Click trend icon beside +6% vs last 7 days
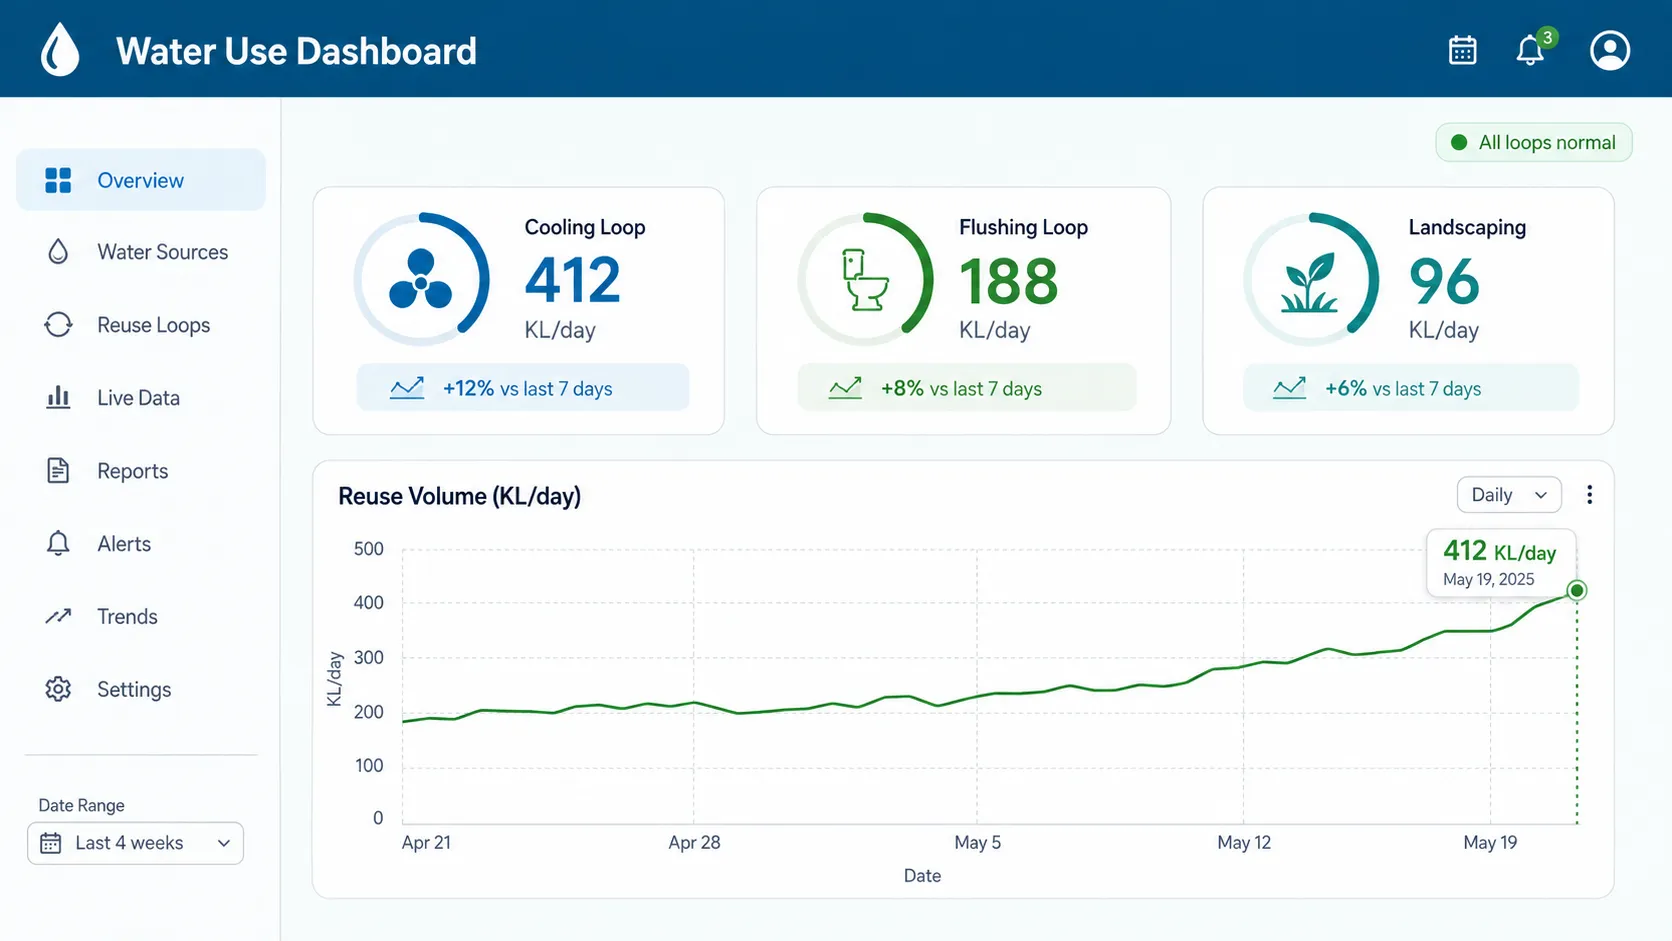This screenshot has width=1672, height=941. click(1289, 388)
